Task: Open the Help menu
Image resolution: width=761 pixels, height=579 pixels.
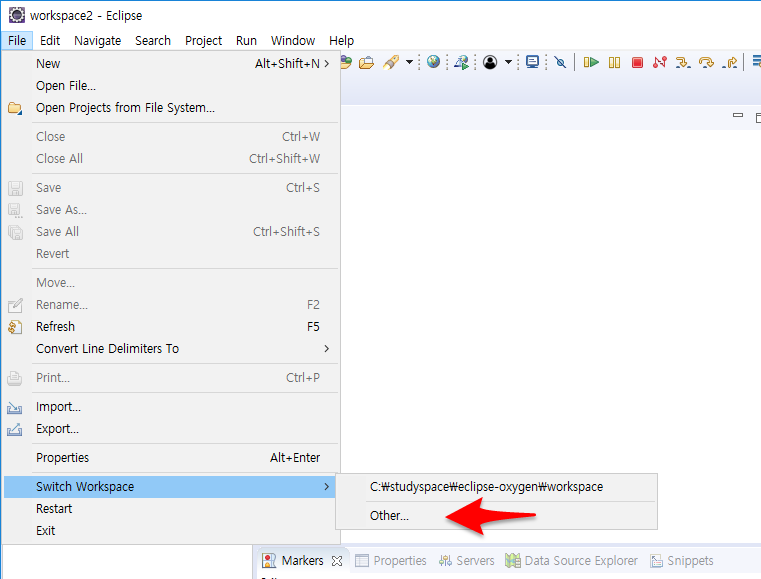Action: point(341,40)
